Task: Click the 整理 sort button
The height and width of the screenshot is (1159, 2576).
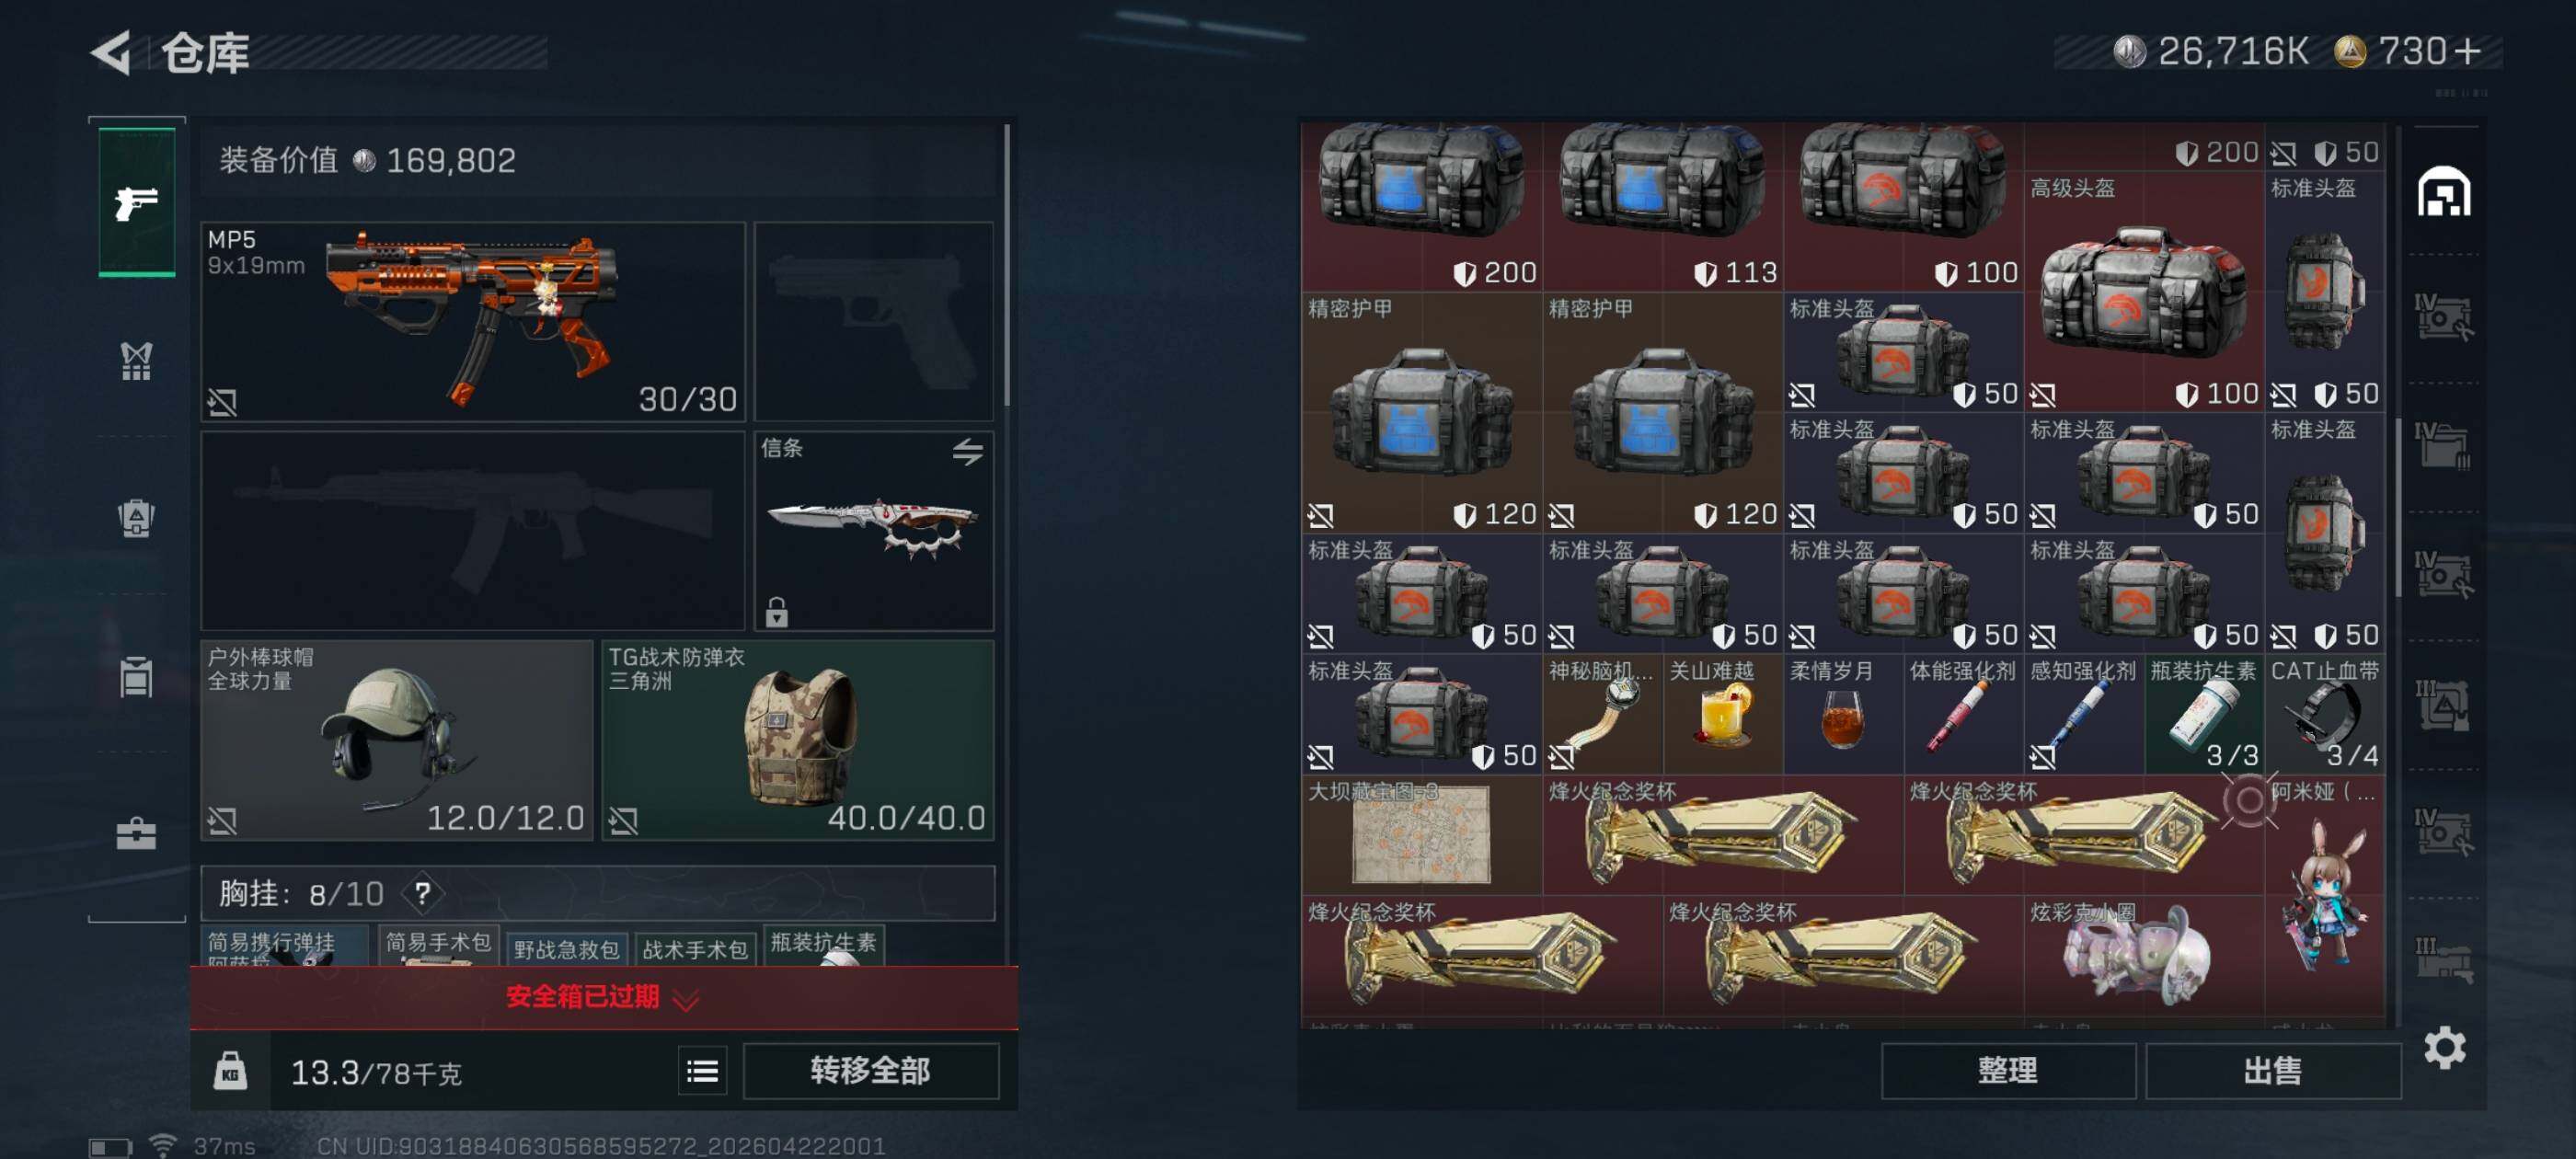Action: click(x=2007, y=1071)
